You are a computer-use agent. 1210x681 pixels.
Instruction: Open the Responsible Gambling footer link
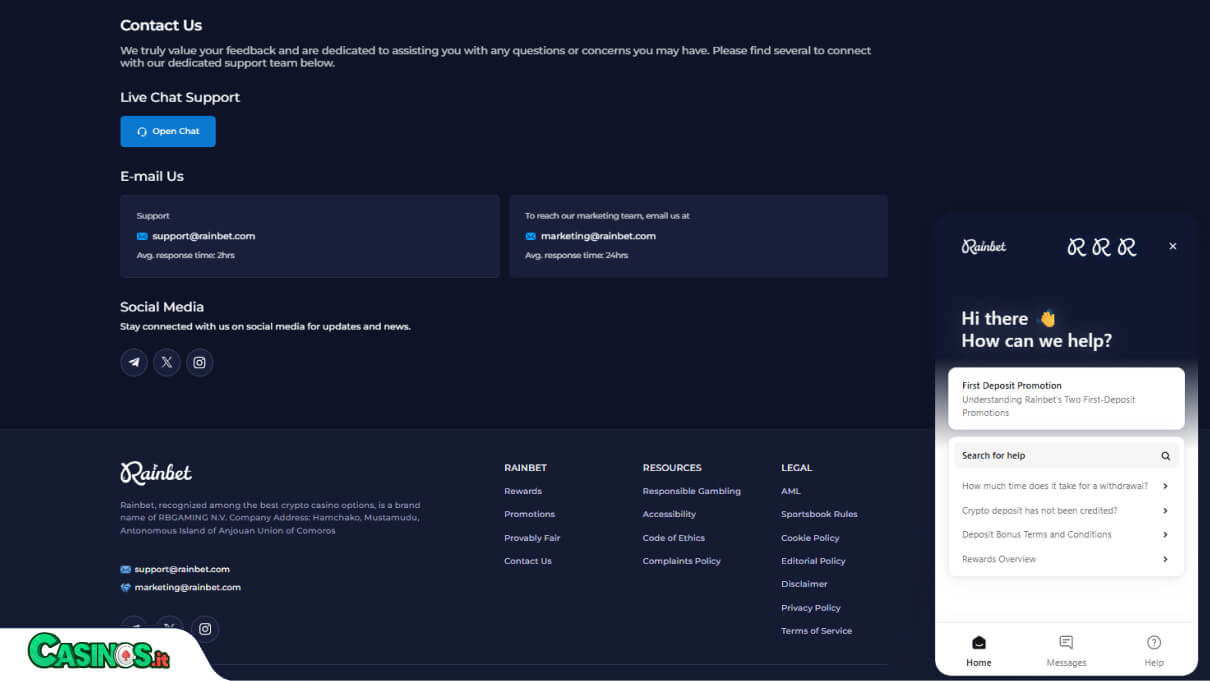tap(692, 491)
